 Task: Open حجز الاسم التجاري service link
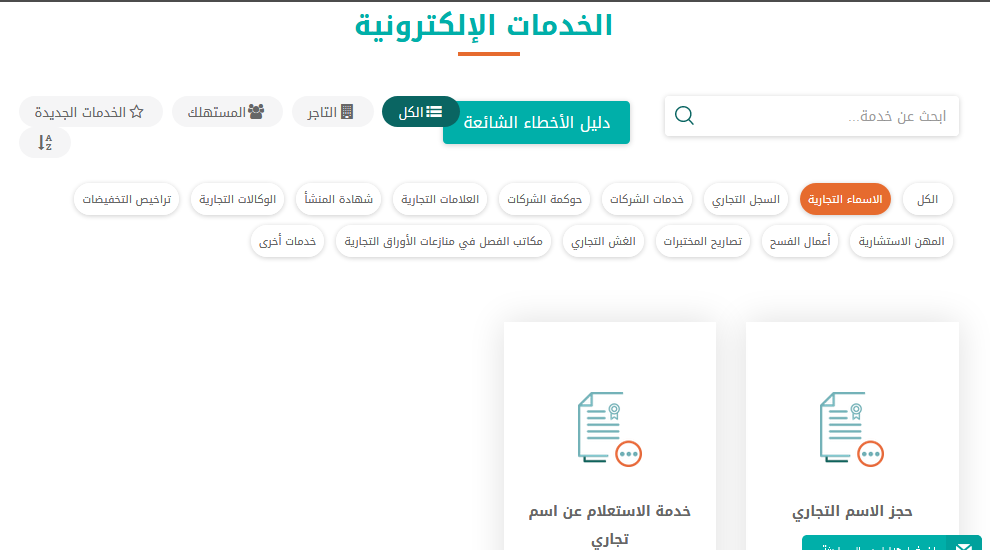pyautogui.click(x=852, y=511)
